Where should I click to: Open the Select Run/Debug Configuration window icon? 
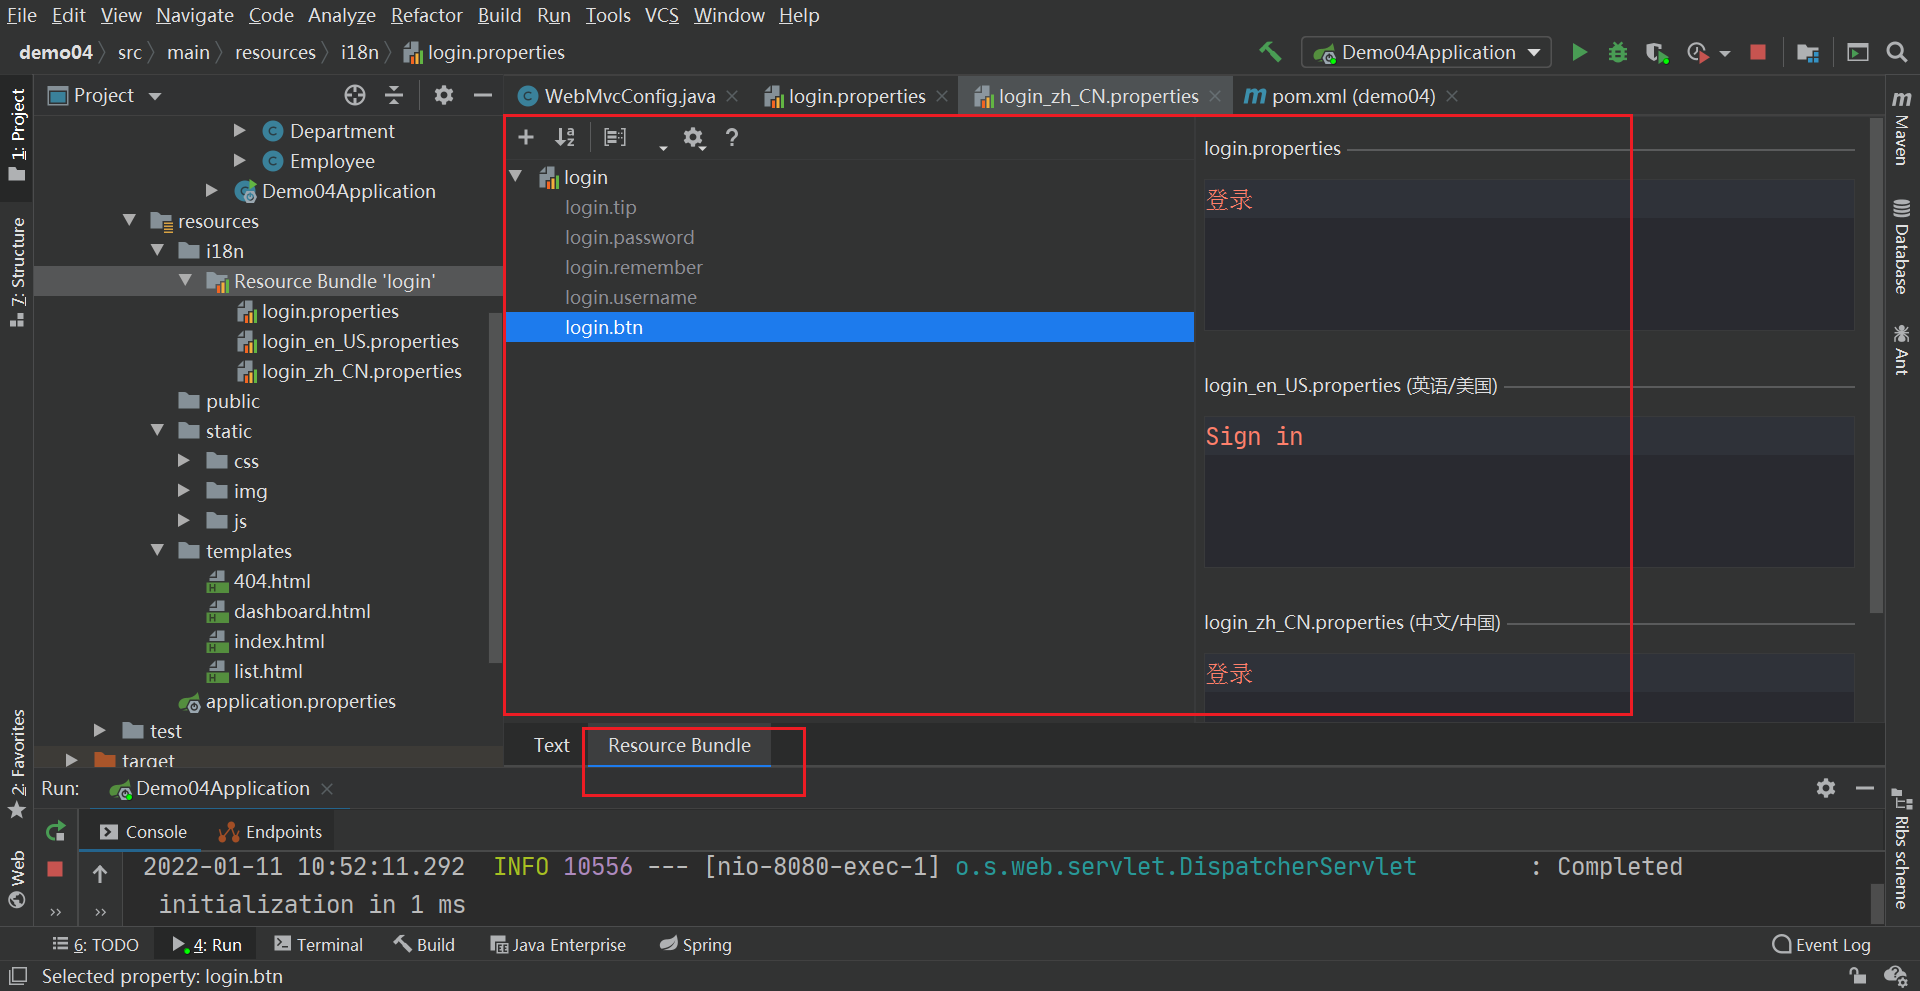pos(1857,52)
